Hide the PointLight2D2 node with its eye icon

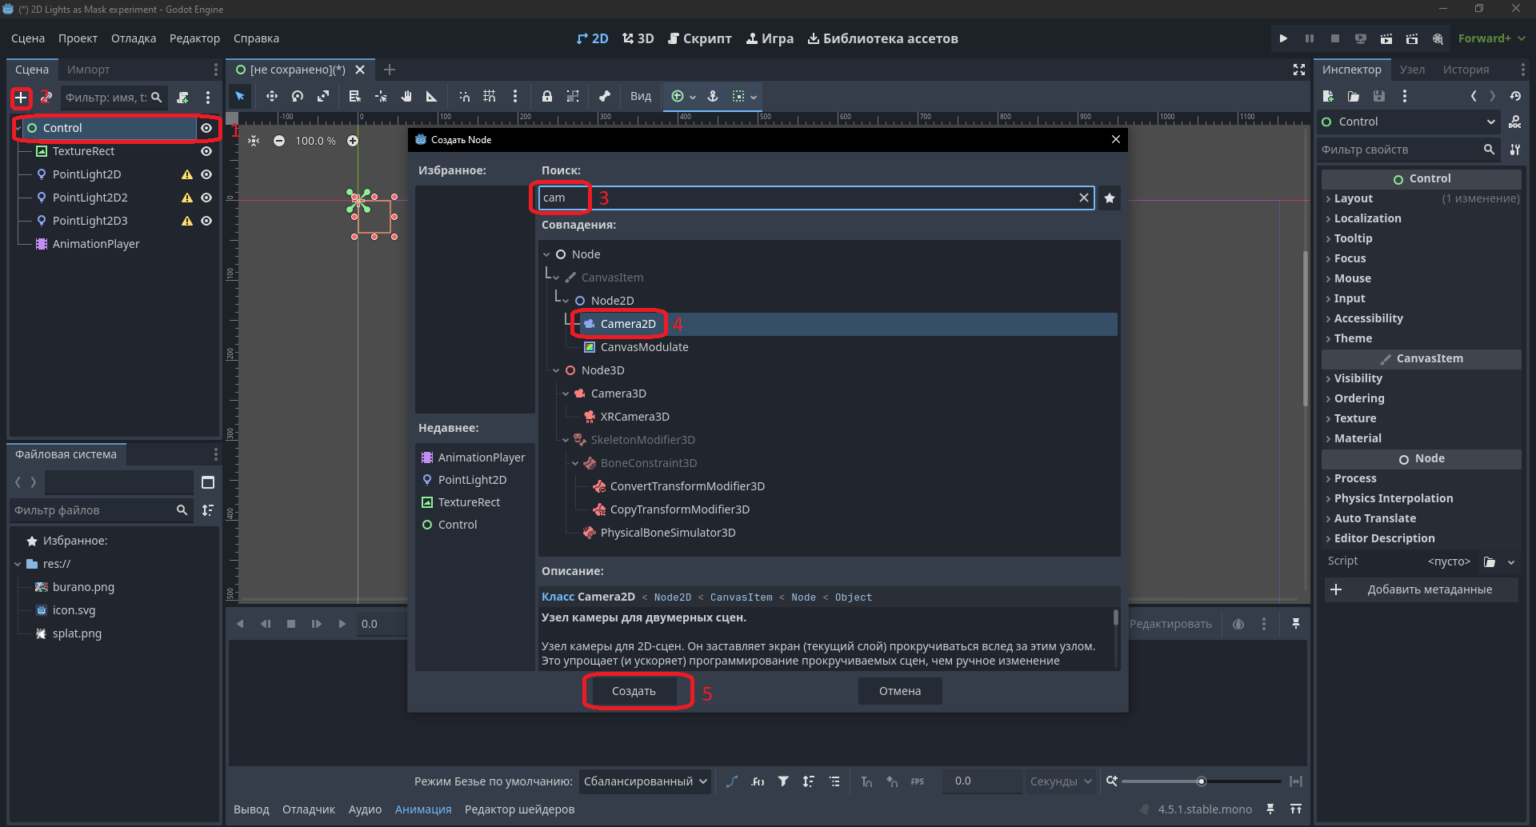coord(206,198)
